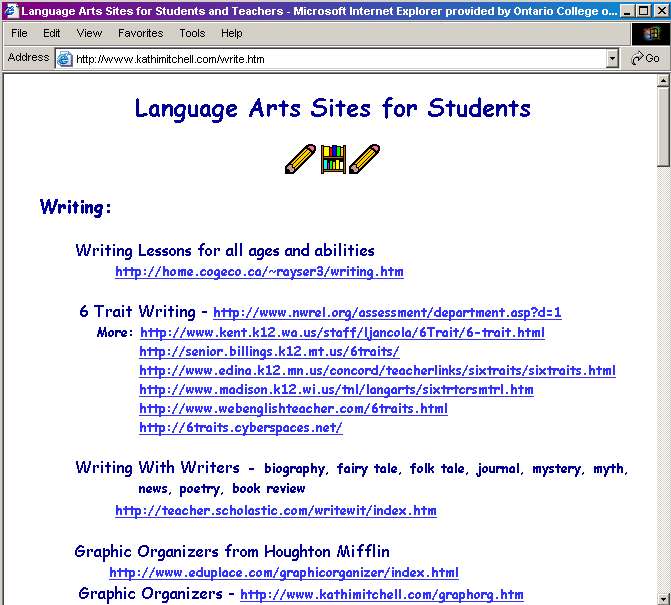Click the Writing: section heading
Viewport: 671px width, 605px height.
(x=76, y=208)
